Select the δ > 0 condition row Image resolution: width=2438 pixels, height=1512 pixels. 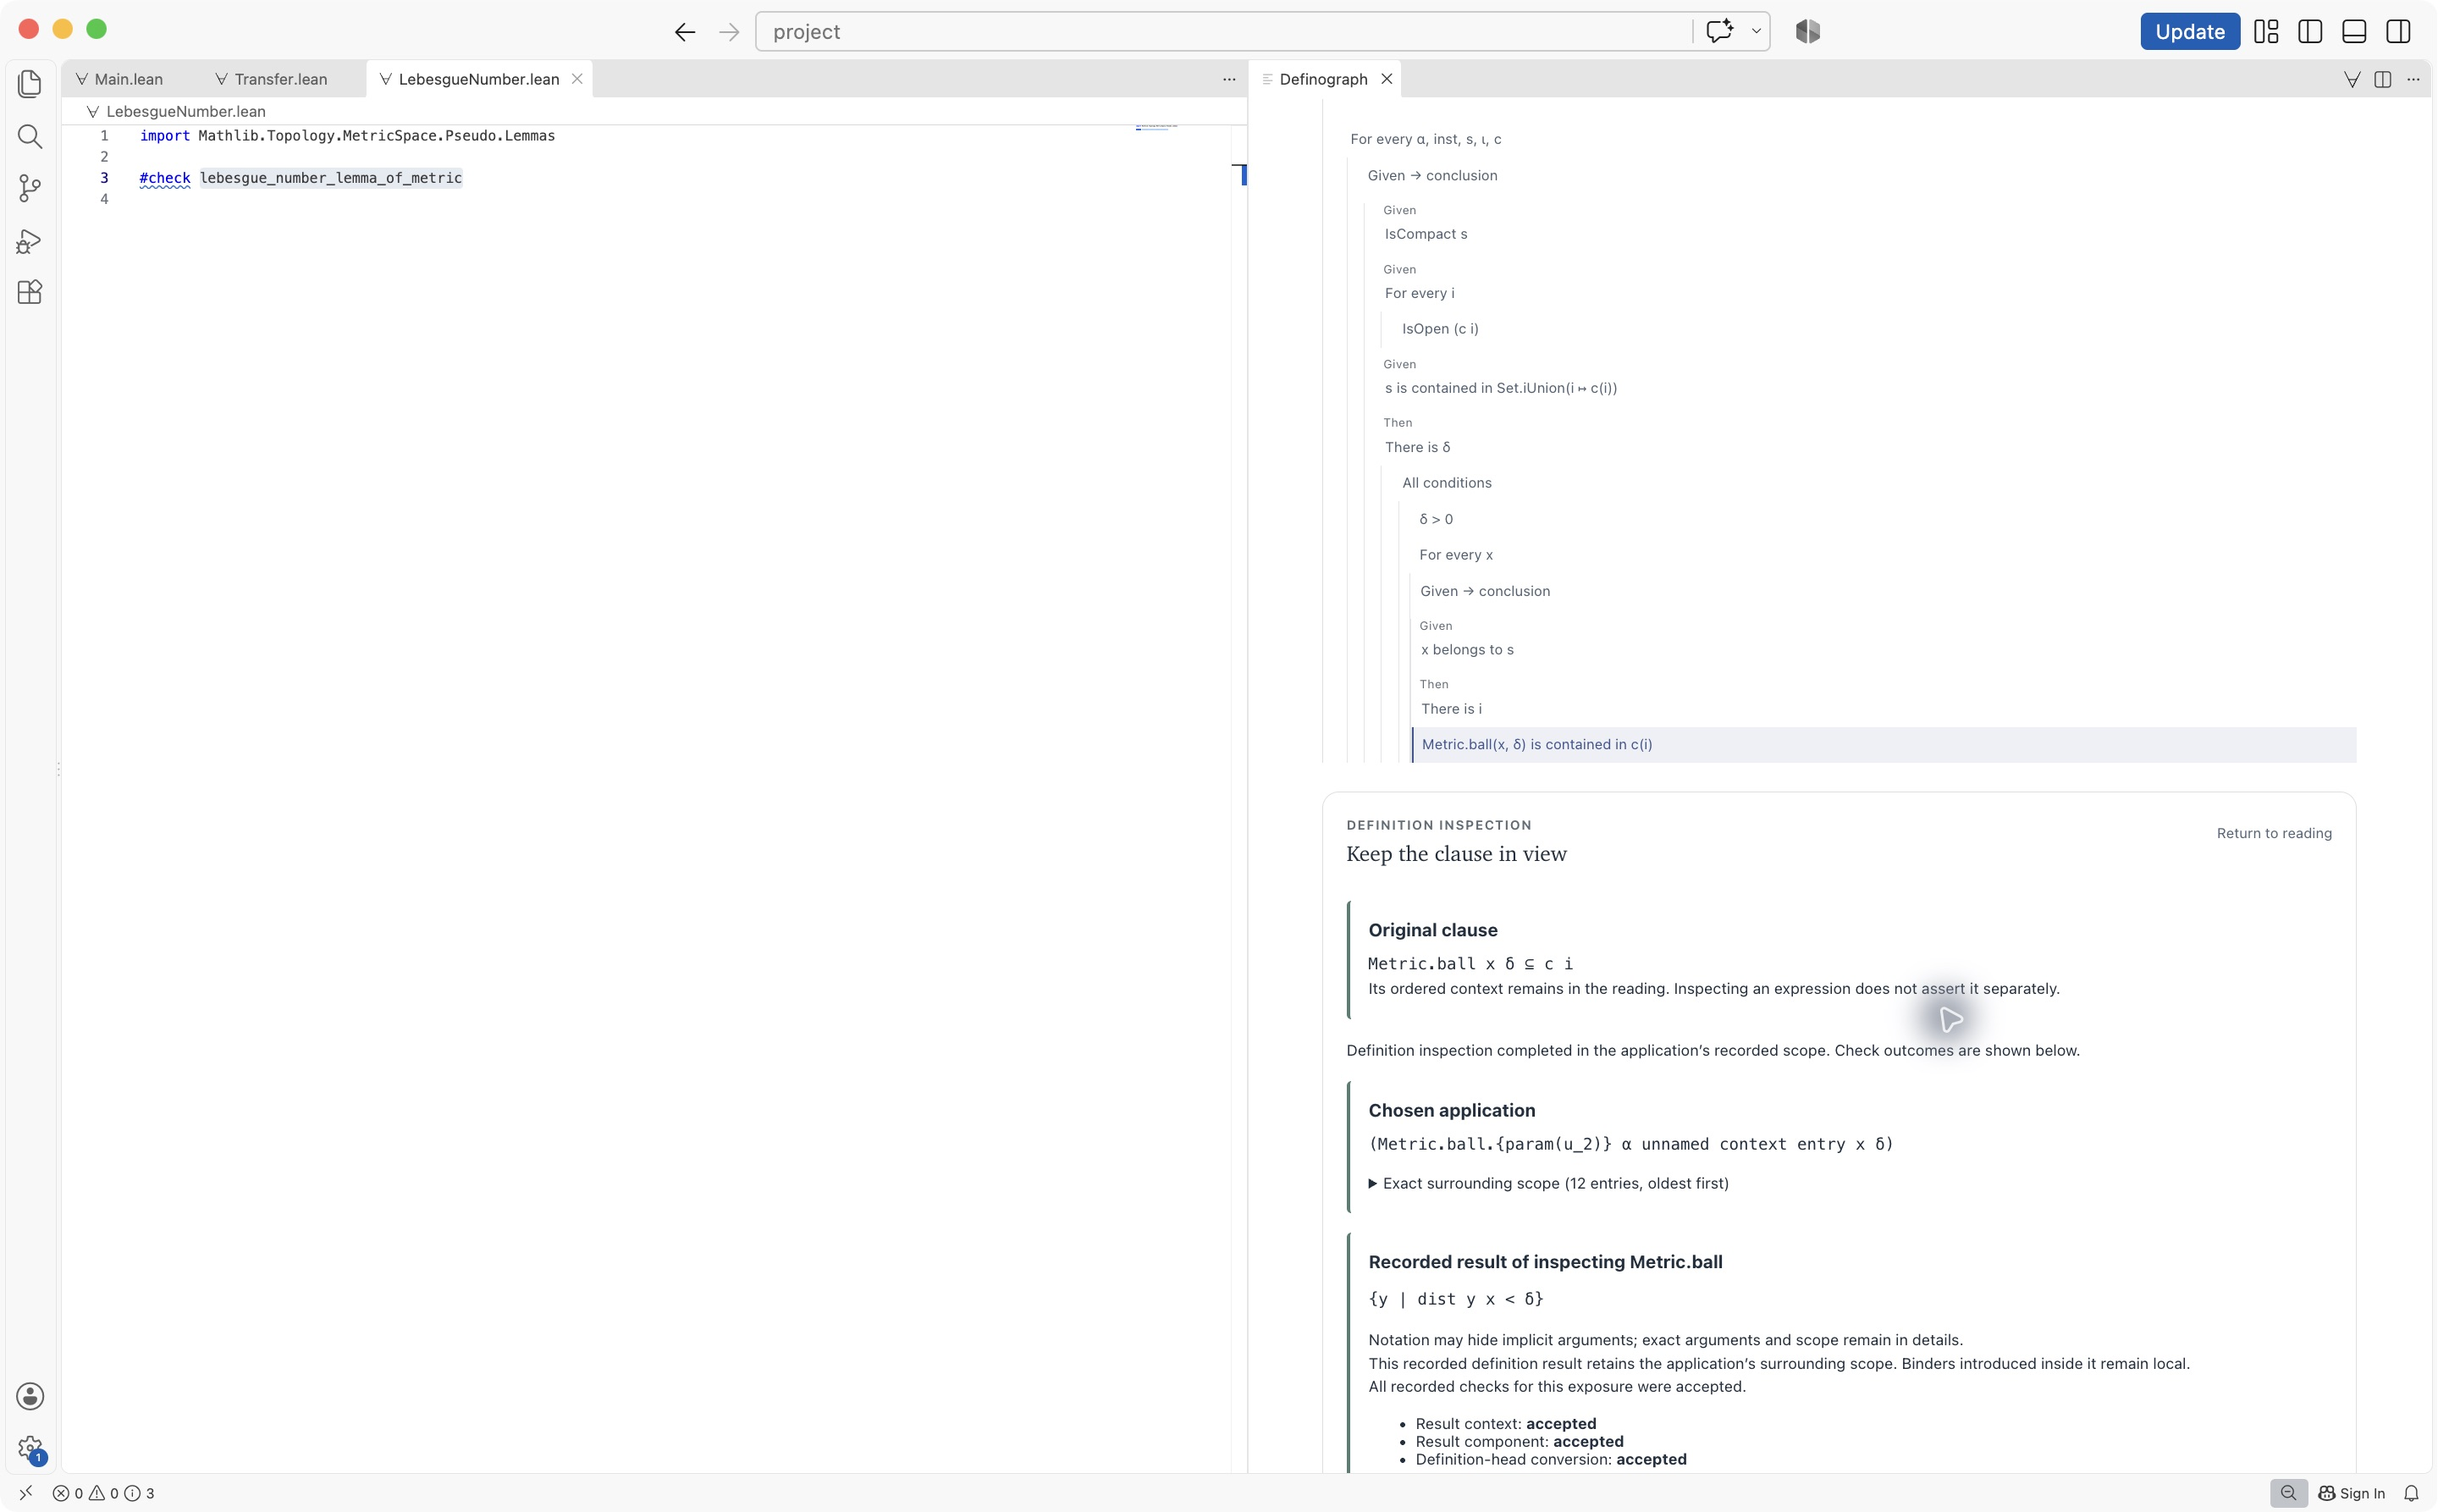click(x=1436, y=519)
